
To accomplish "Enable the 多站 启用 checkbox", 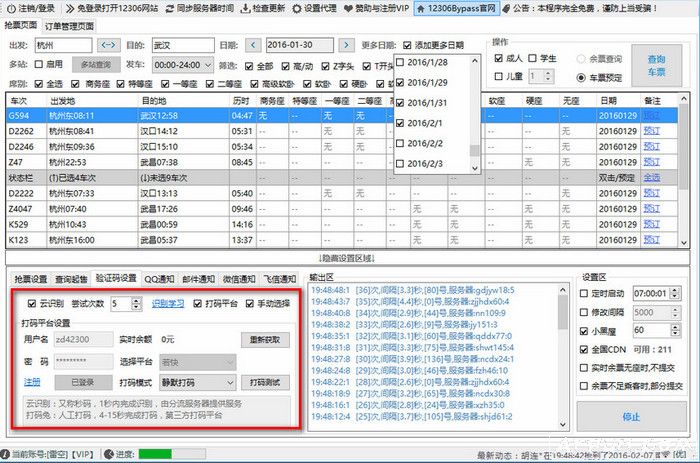I will click(39, 64).
